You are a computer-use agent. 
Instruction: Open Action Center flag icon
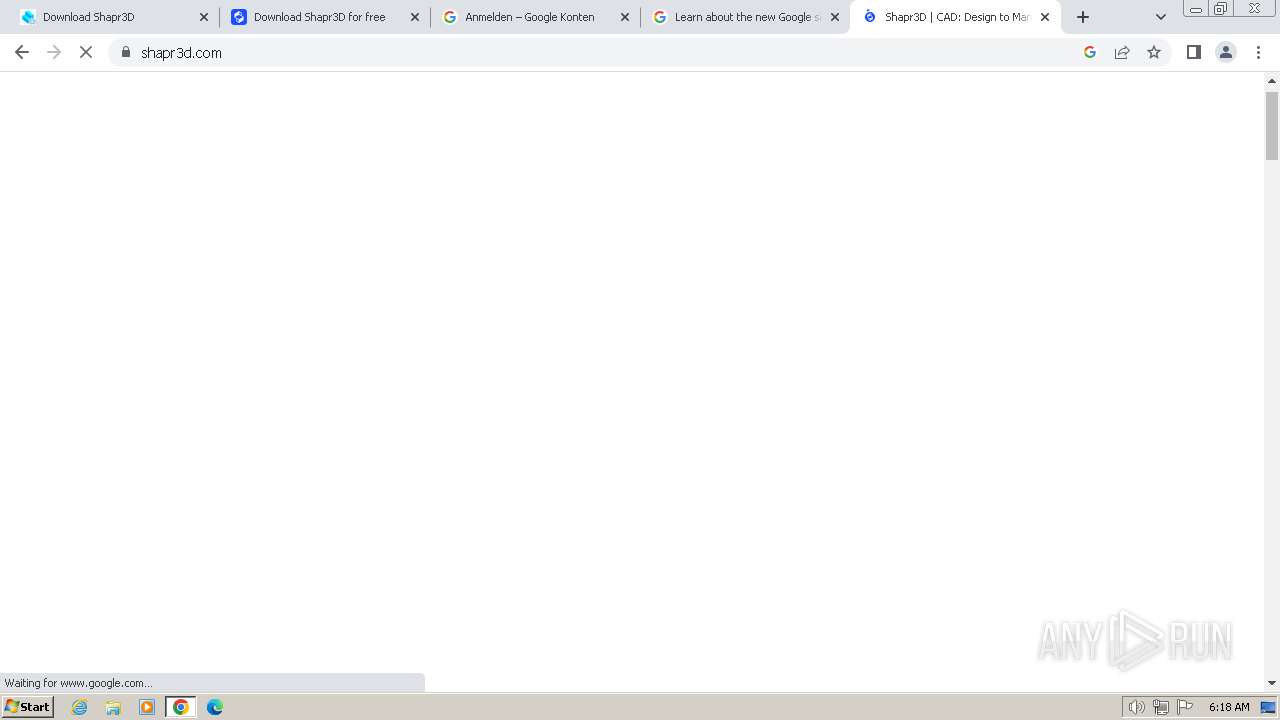pos(1185,707)
